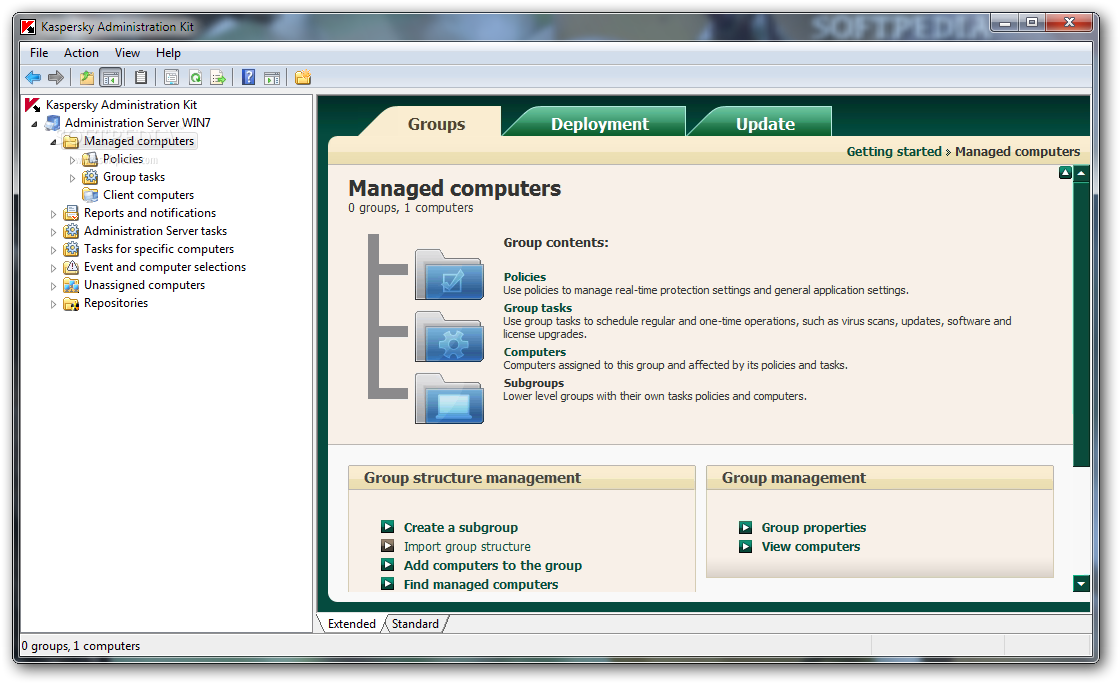Image resolution: width=1120 pixels, height=684 pixels.
Task: Expand Administration Server tasks node
Action: click(53, 232)
